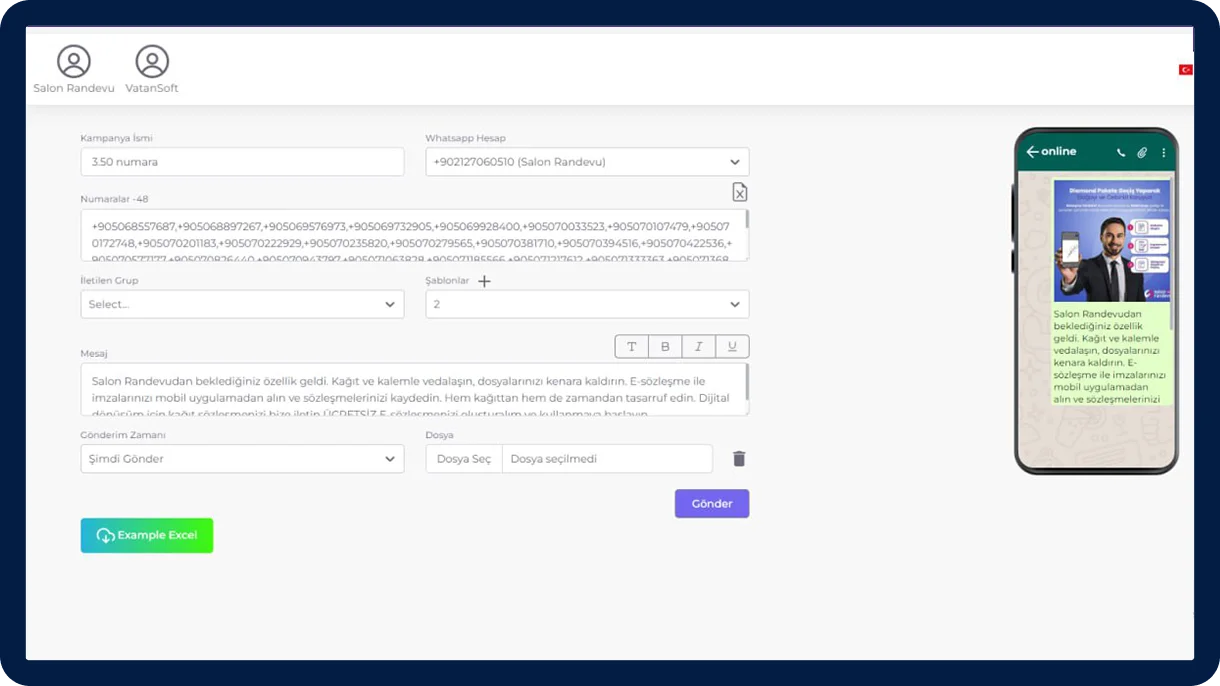Screen dimensions: 1220x686
Task: Tap the paperclip attachment icon in preview
Action: [1142, 153]
